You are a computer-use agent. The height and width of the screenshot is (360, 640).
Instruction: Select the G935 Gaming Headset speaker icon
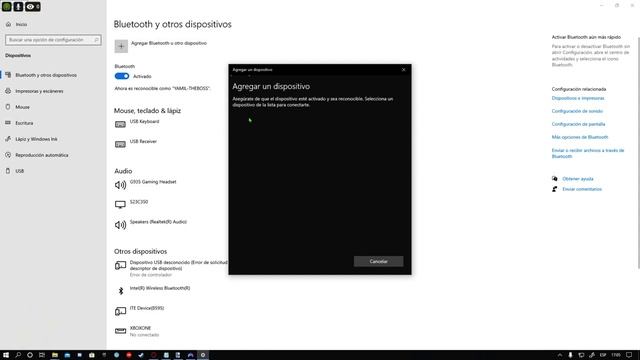pyautogui.click(x=120, y=185)
